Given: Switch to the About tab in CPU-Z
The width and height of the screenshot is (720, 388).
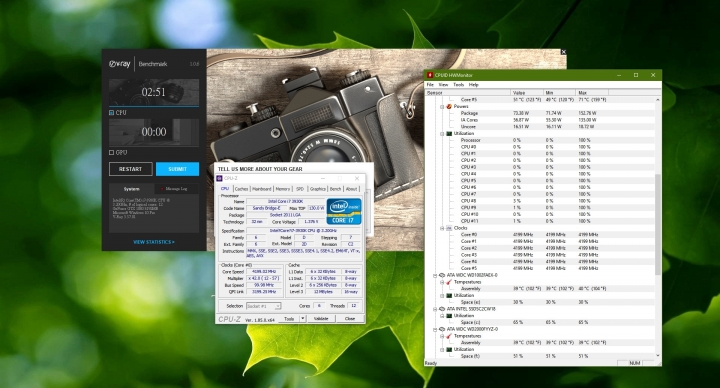Looking at the screenshot, I should click(351, 189).
